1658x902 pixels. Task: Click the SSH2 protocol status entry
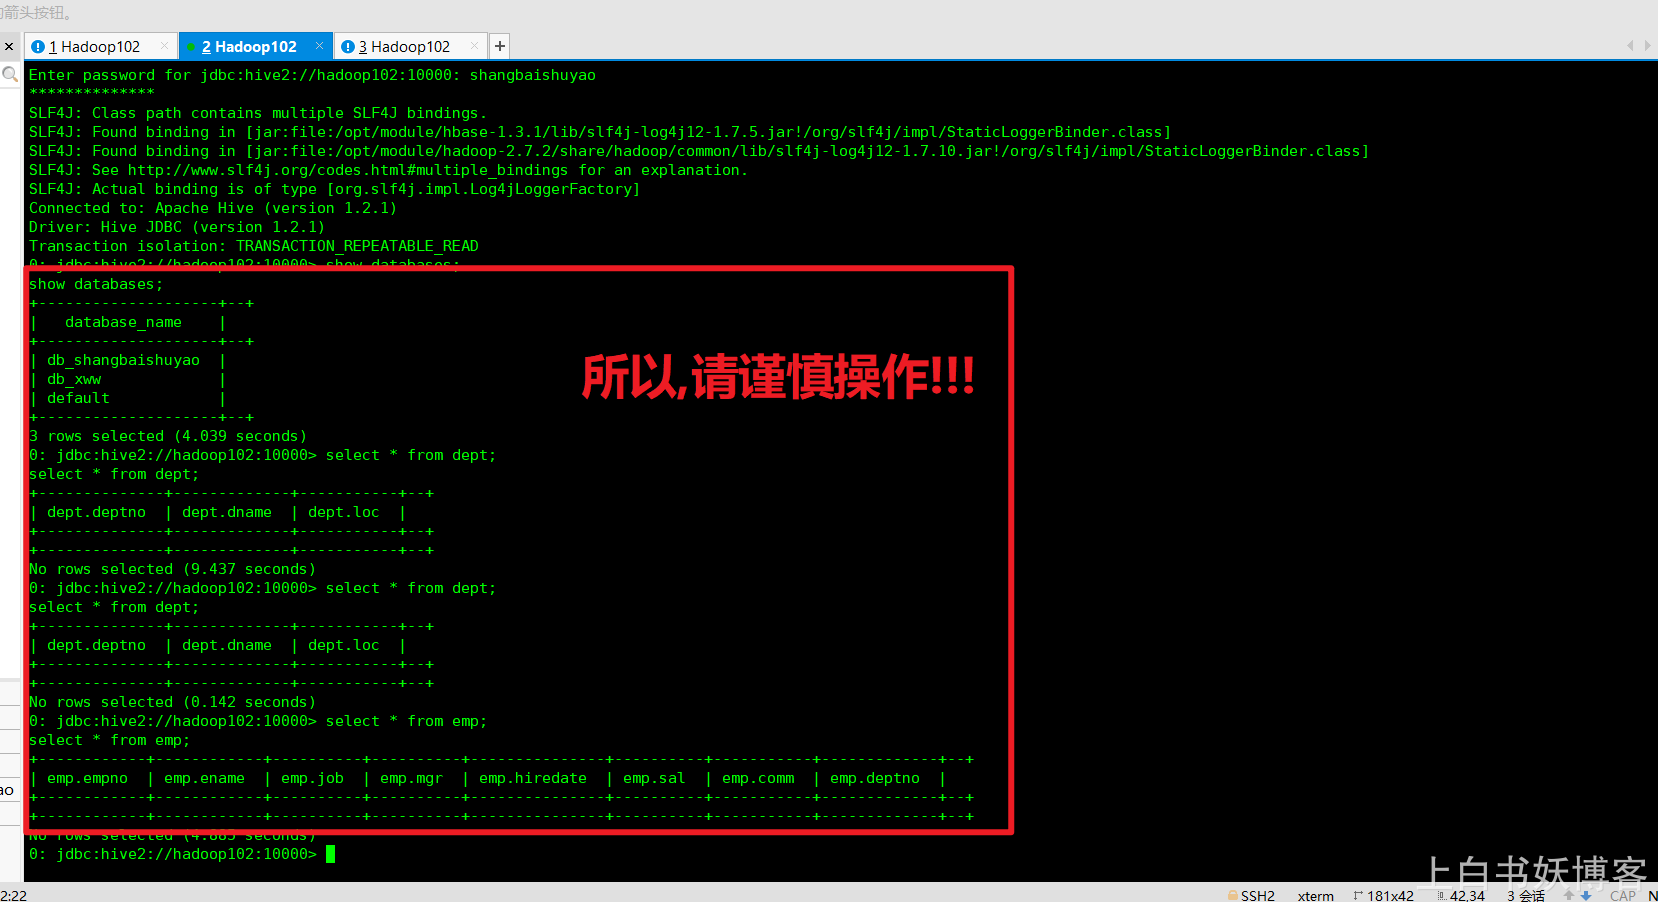pos(1257,895)
